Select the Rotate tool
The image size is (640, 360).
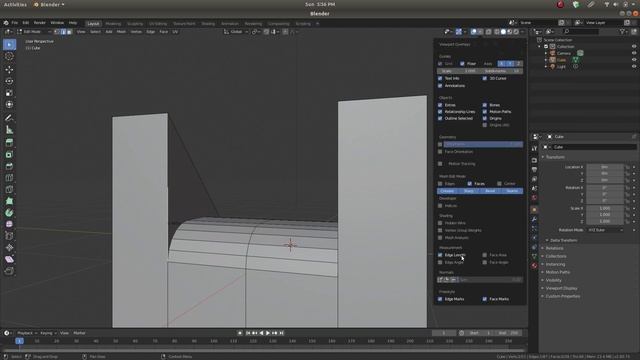(9, 81)
